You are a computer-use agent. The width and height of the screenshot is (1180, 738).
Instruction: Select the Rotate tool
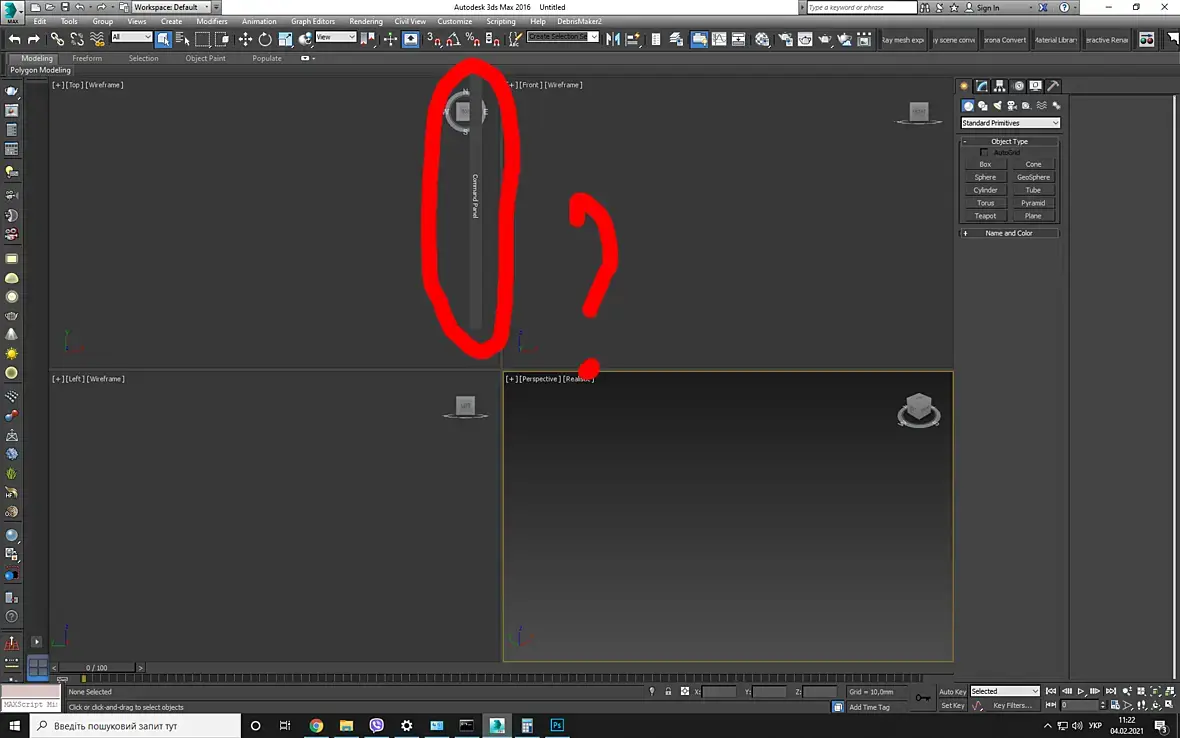tap(265, 39)
